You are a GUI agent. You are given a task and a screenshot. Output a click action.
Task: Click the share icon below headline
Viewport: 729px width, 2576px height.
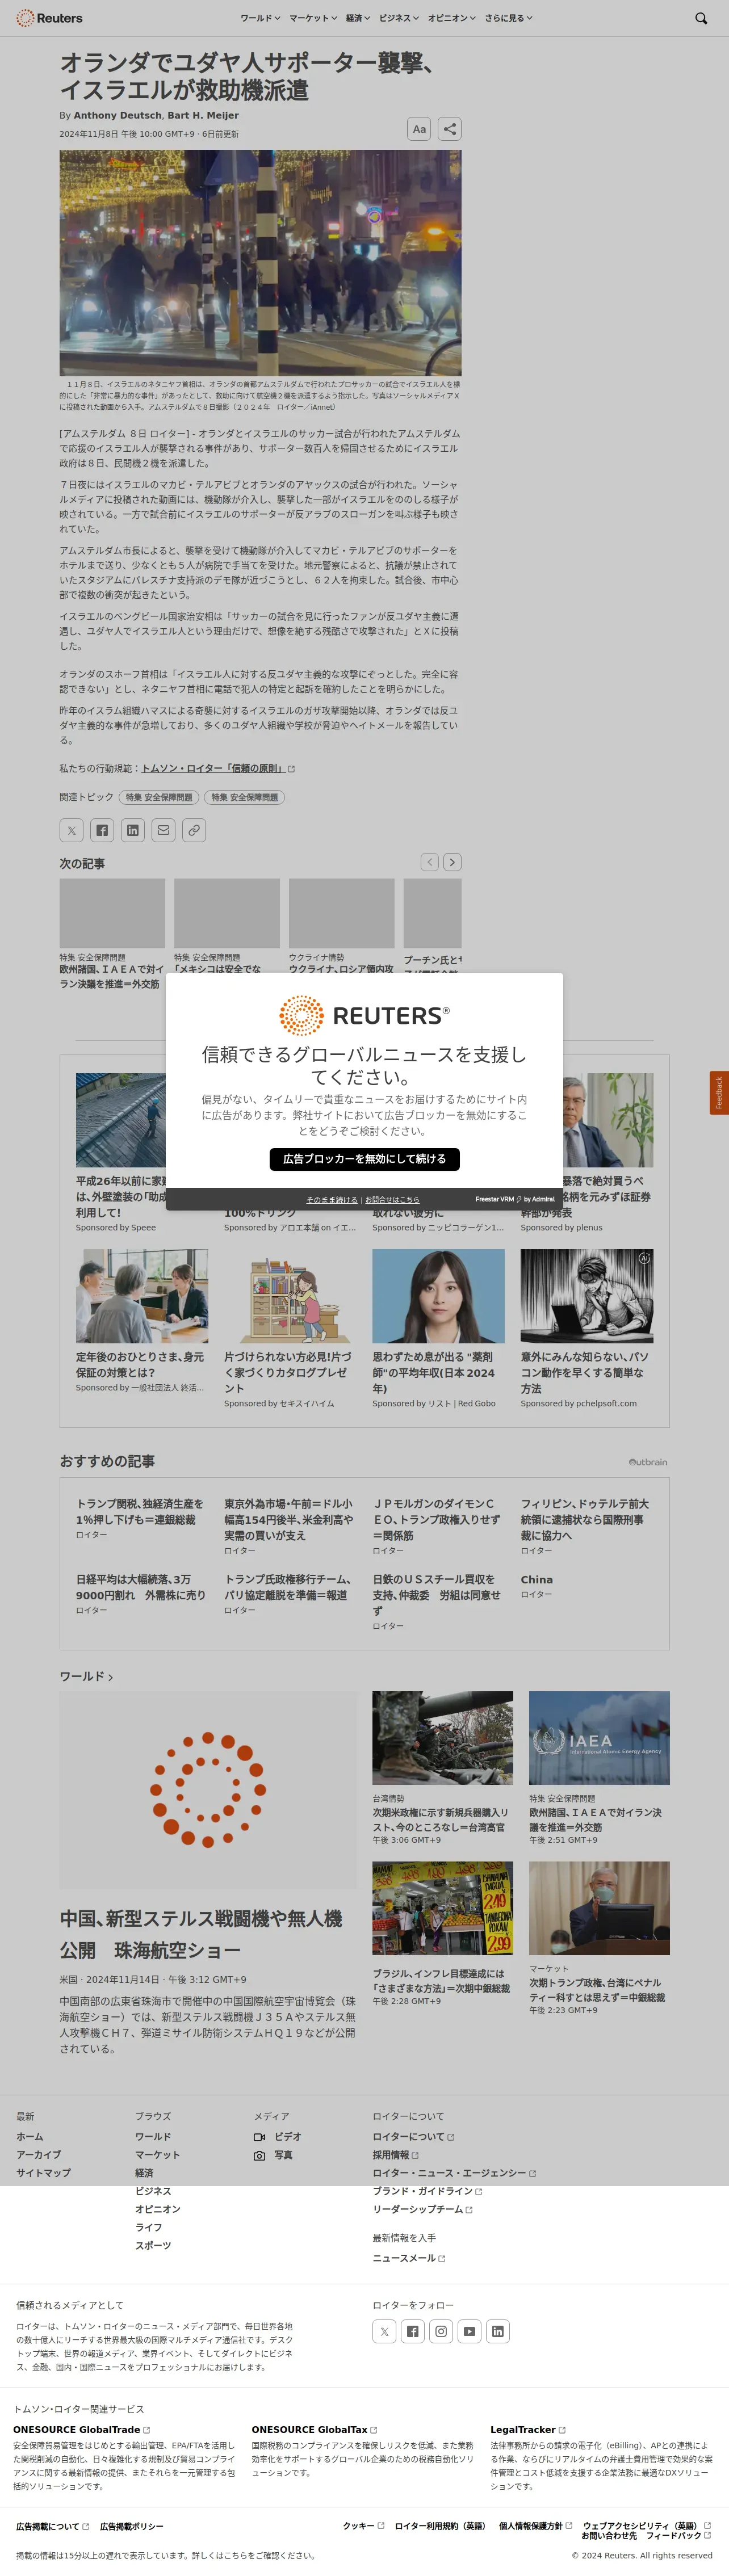(x=449, y=129)
